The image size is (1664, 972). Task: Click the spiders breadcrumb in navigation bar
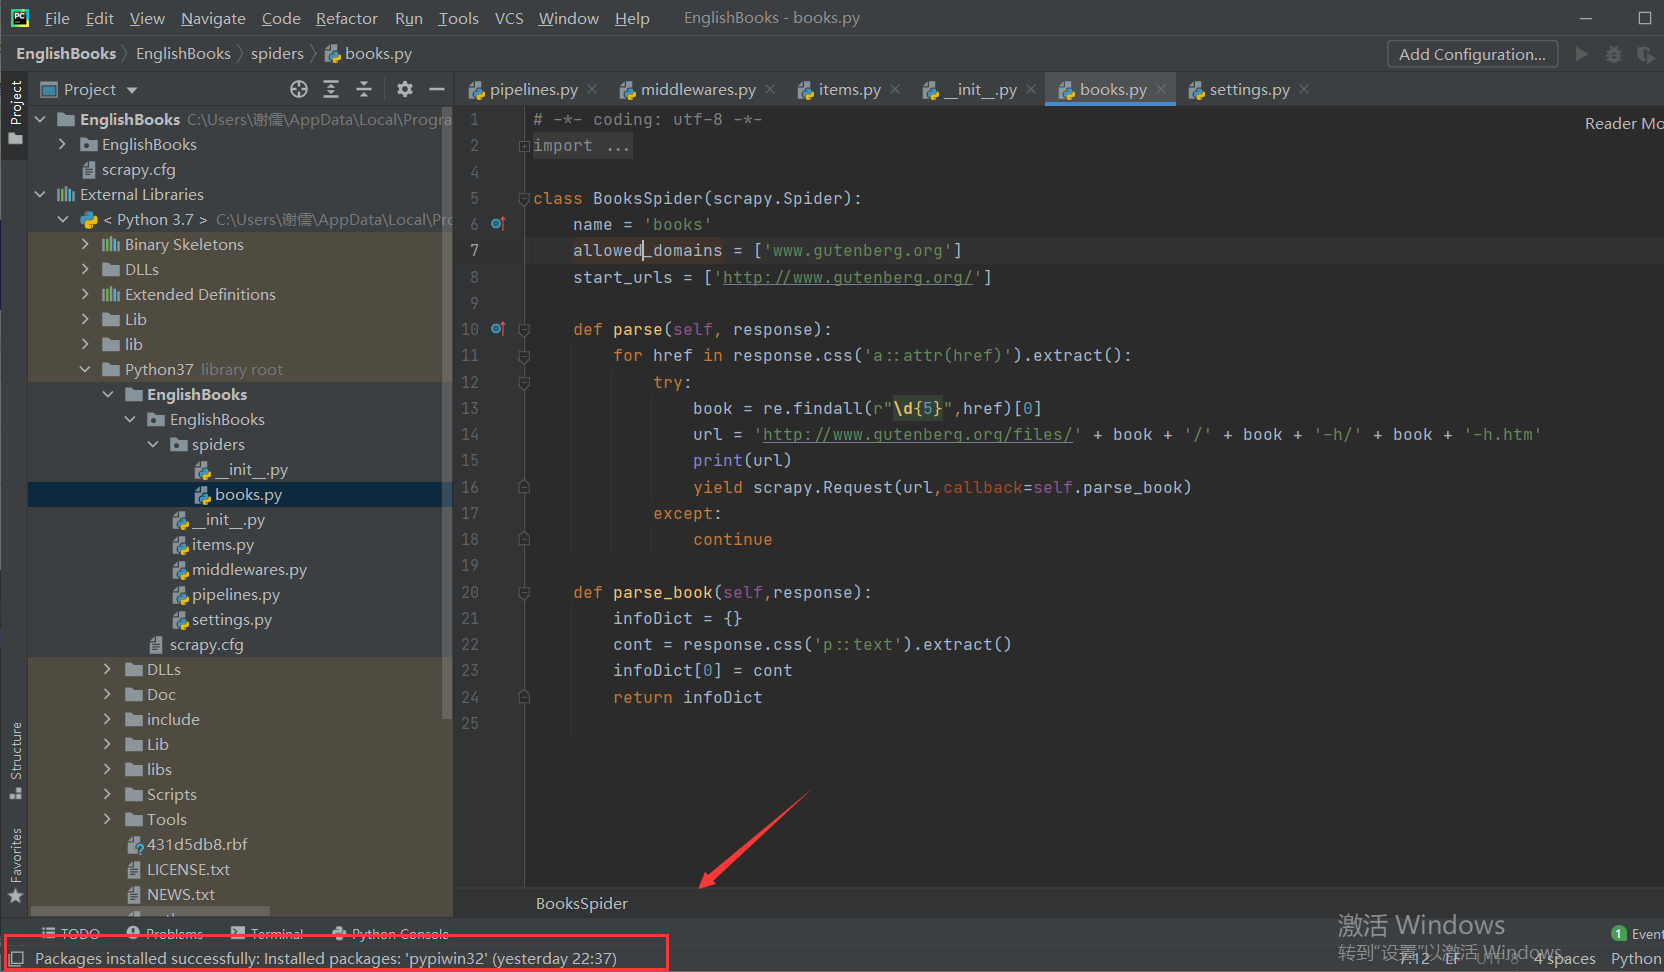[277, 54]
